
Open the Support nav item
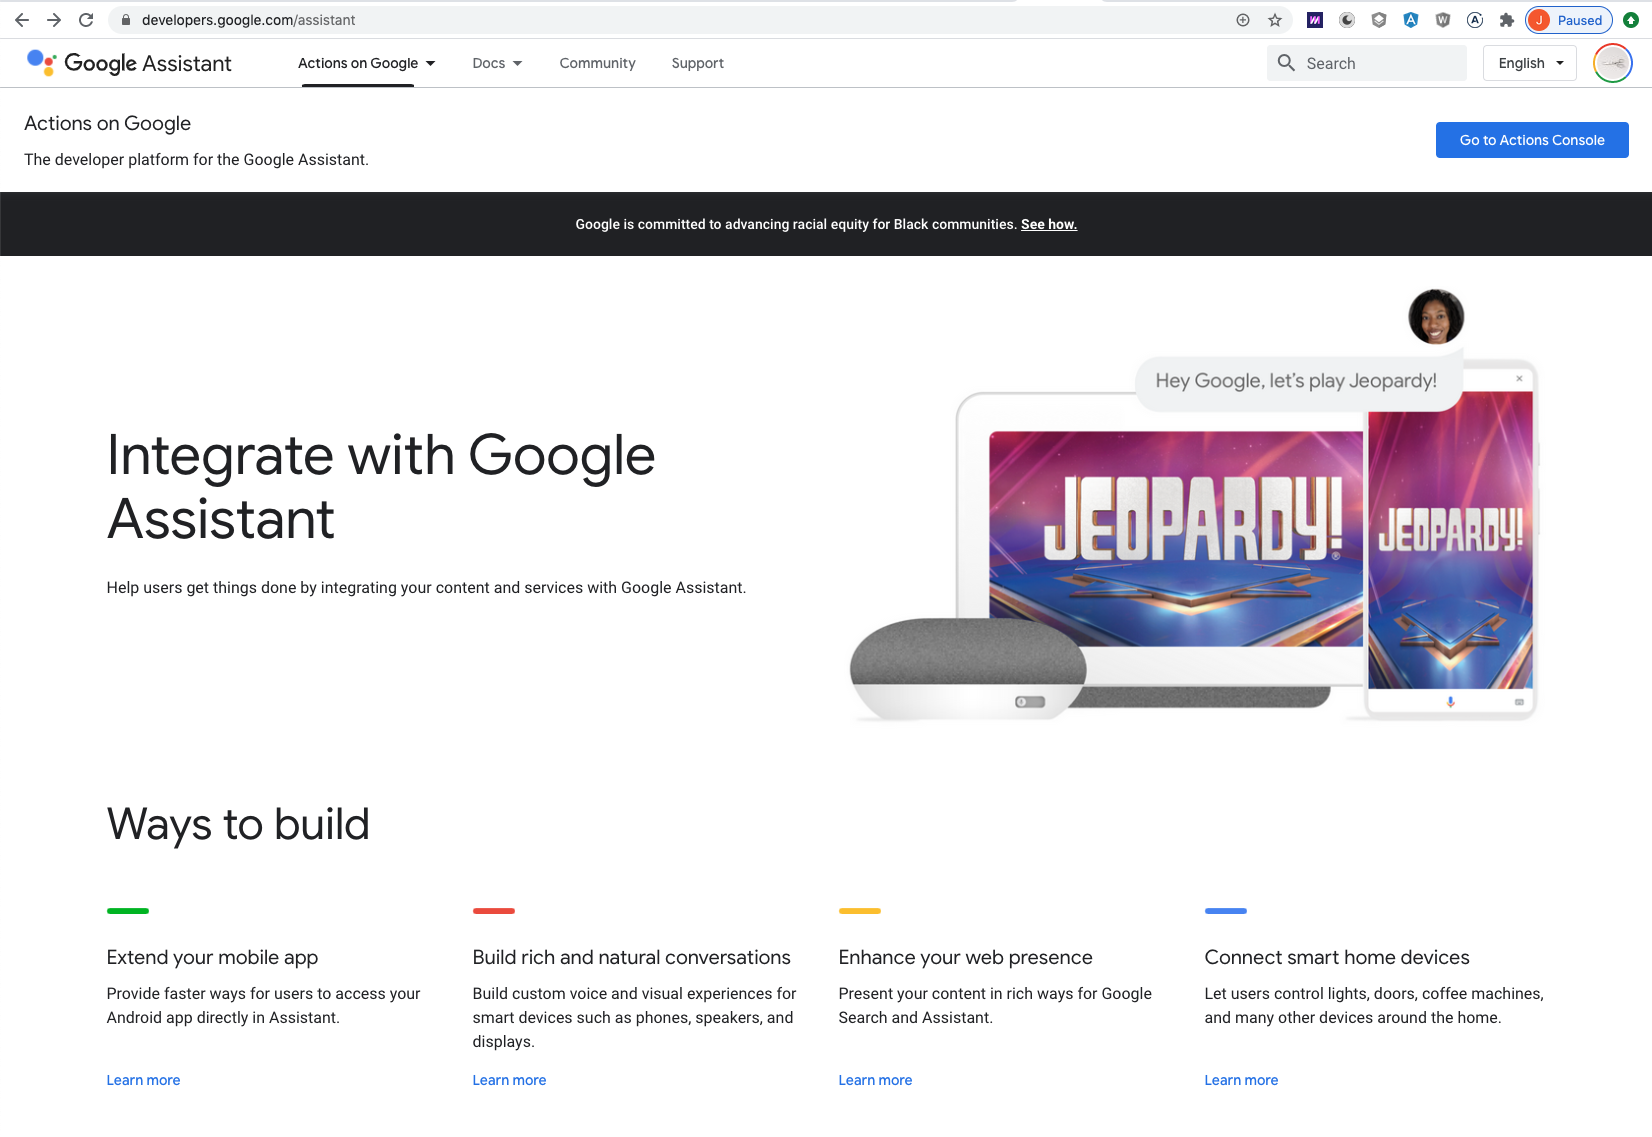[697, 63]
